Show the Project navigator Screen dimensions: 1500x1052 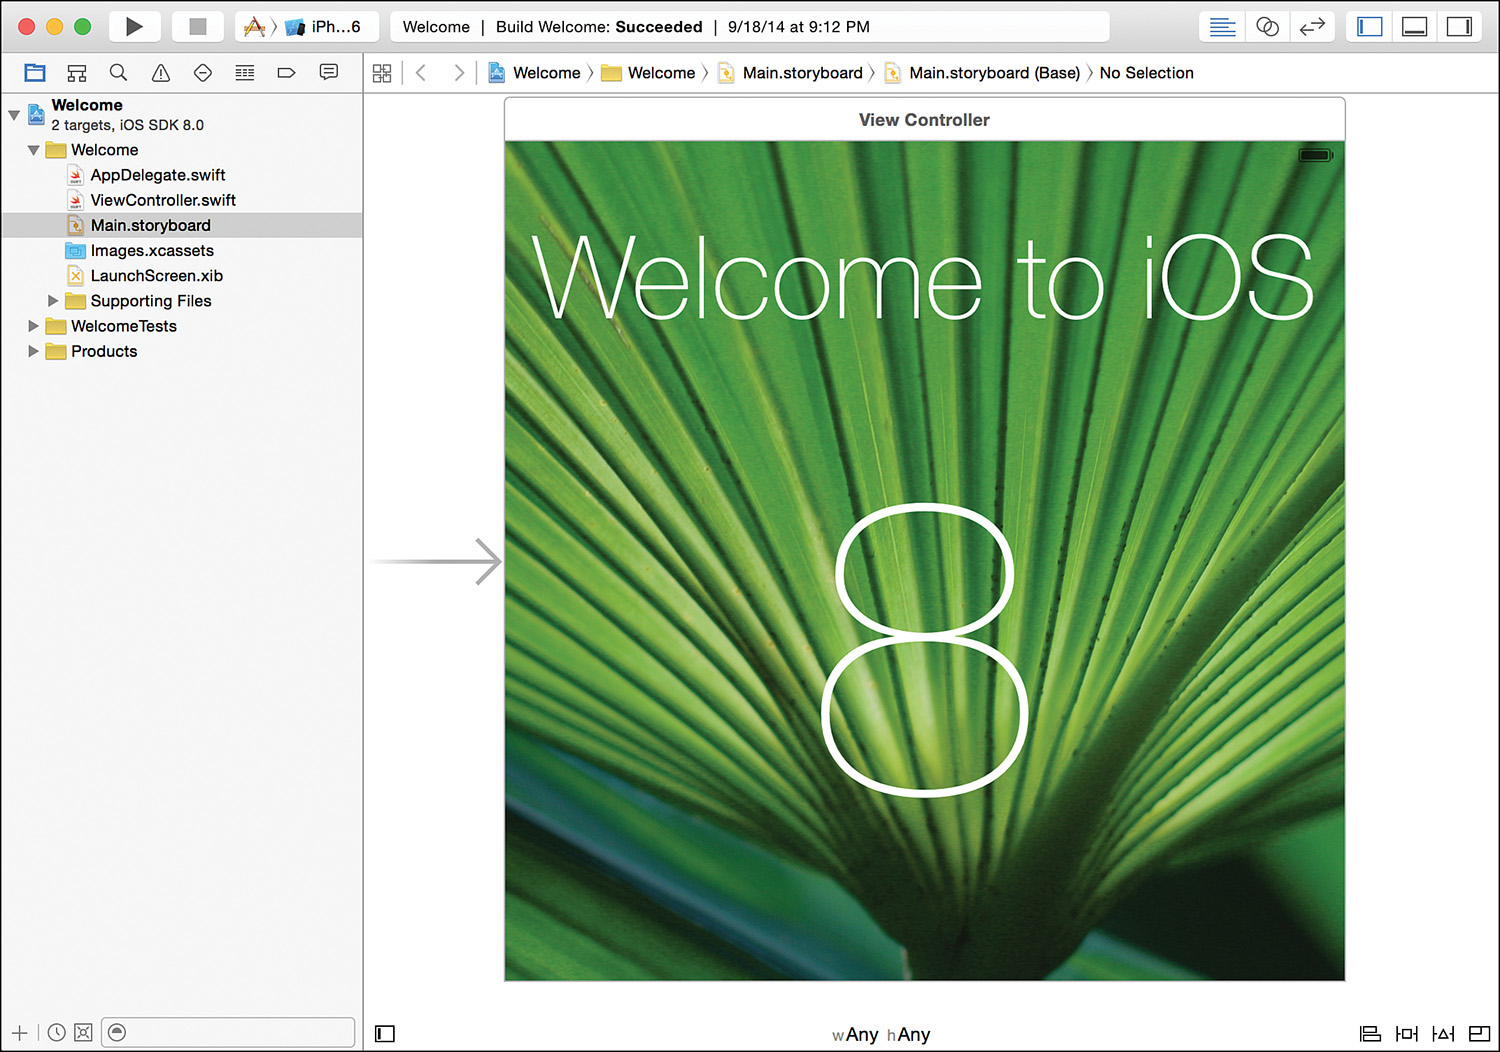tap(35, 72)
